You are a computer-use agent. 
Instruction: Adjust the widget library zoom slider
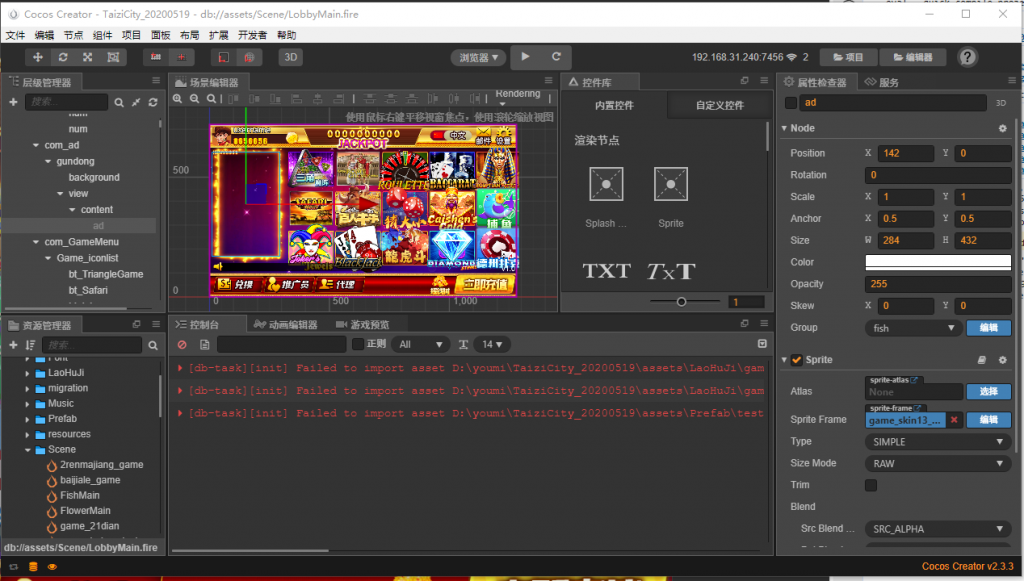[x=681, y=302]
